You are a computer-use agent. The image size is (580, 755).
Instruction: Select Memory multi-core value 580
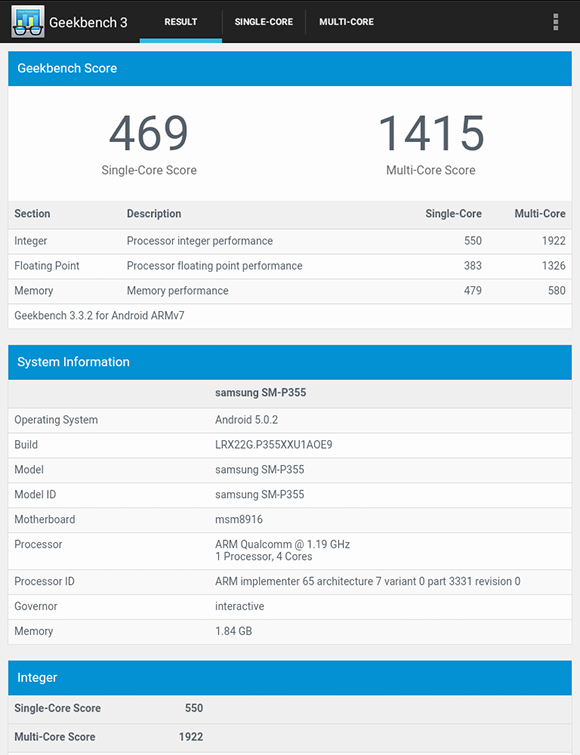[556, 291]
